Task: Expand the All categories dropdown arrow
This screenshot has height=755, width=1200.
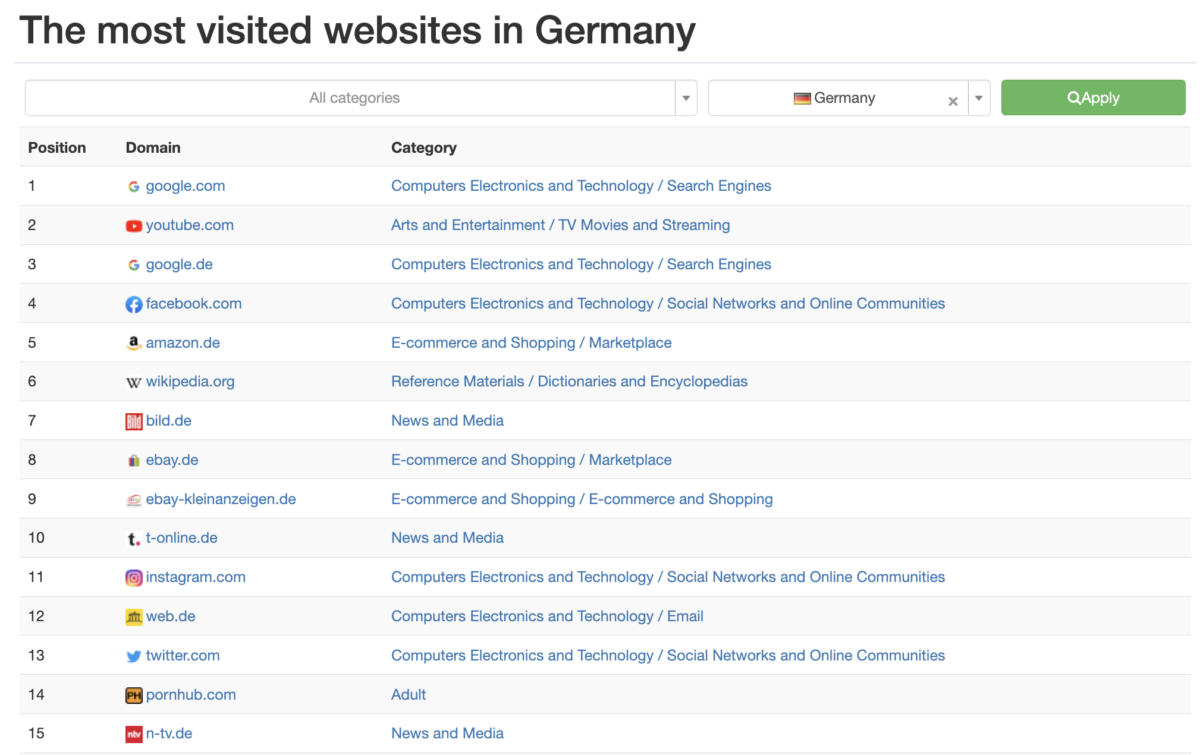Action: [x=686, y=98]
